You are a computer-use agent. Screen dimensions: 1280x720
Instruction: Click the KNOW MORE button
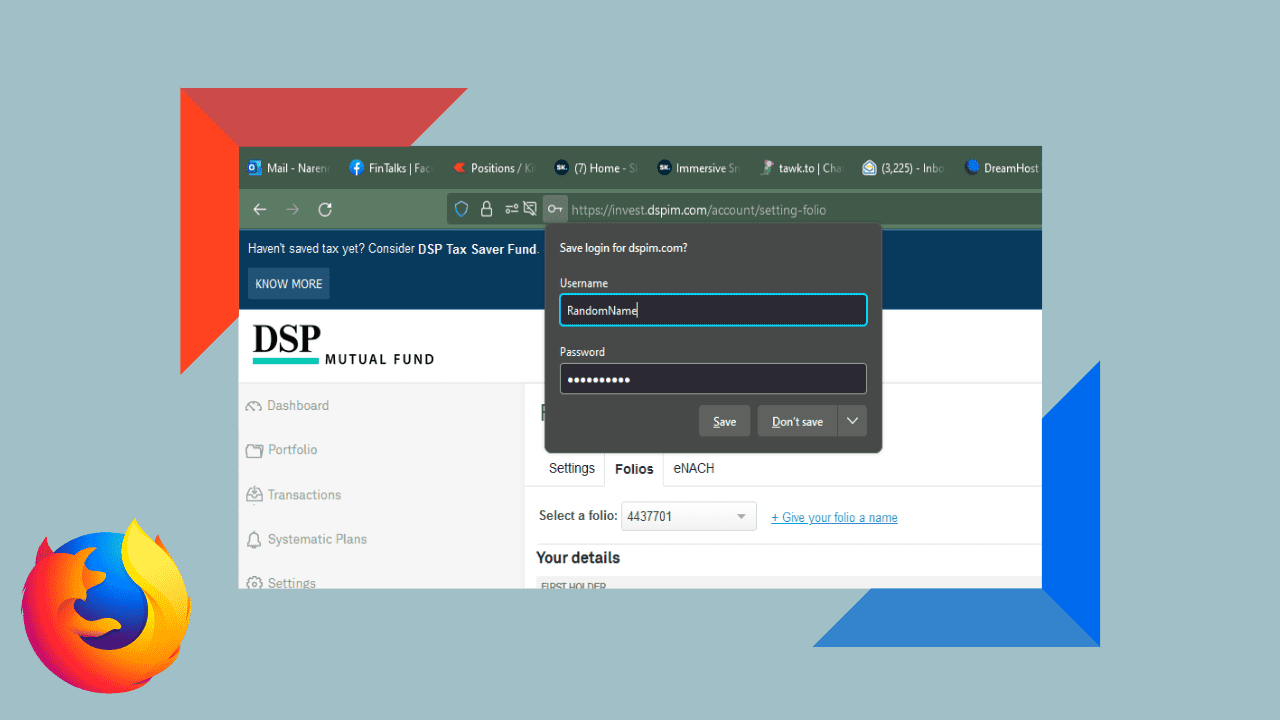288,284
